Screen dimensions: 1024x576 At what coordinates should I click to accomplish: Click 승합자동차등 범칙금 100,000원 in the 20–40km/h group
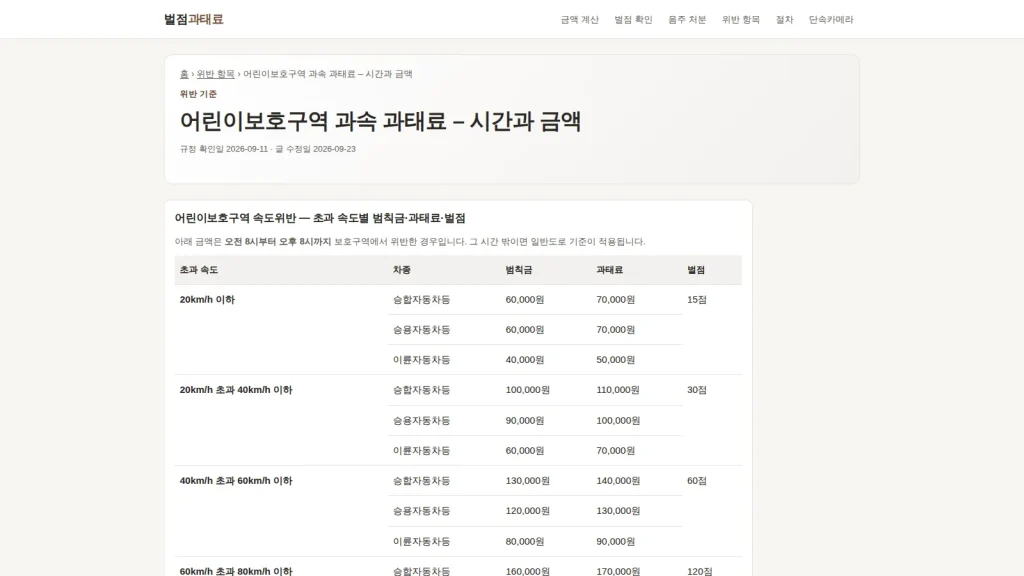[527, 390]
